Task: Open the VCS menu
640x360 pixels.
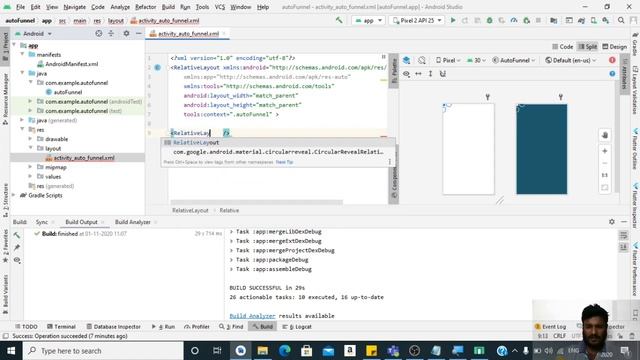Action: point(220,7)
